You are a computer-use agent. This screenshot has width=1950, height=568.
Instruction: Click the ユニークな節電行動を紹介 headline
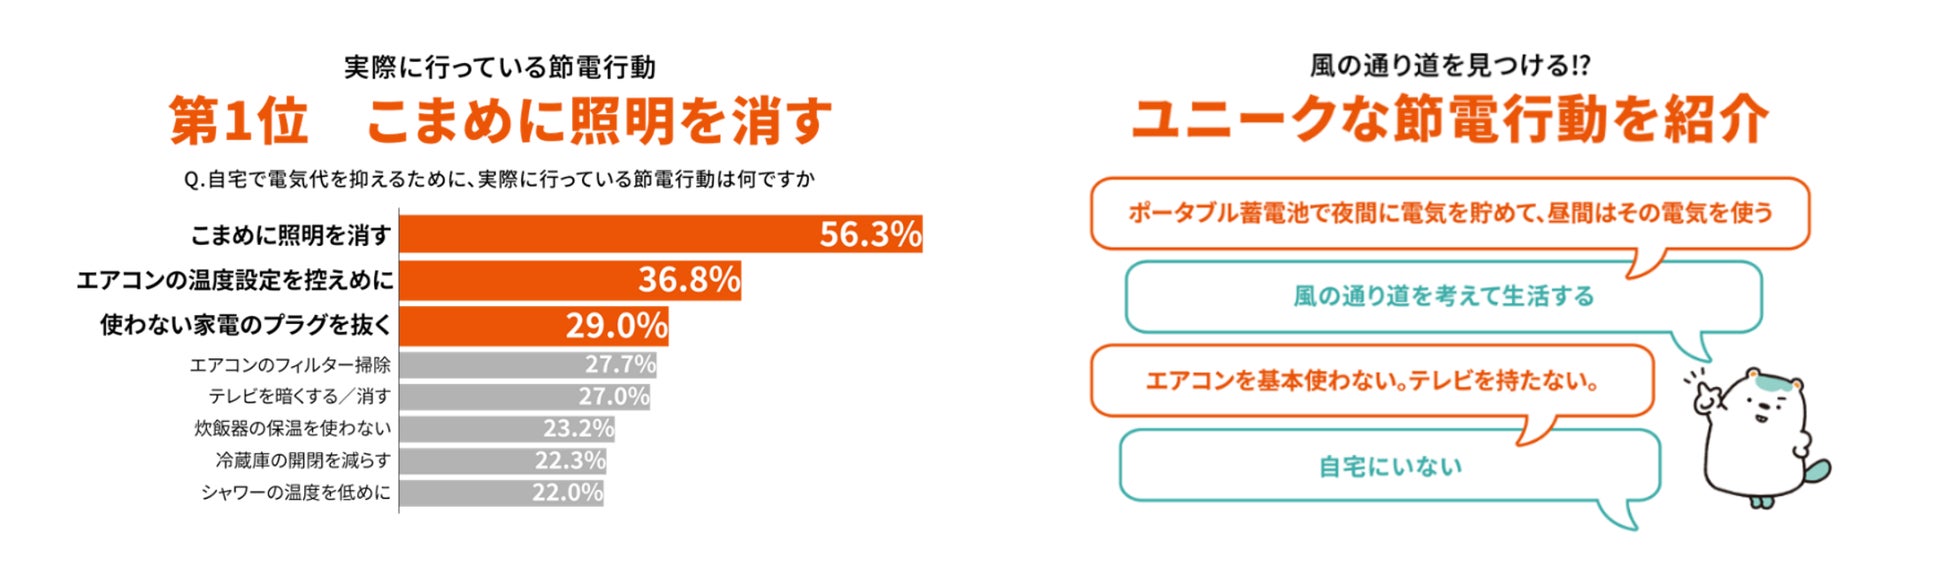pyautogui.click(x=1450, y=119)
